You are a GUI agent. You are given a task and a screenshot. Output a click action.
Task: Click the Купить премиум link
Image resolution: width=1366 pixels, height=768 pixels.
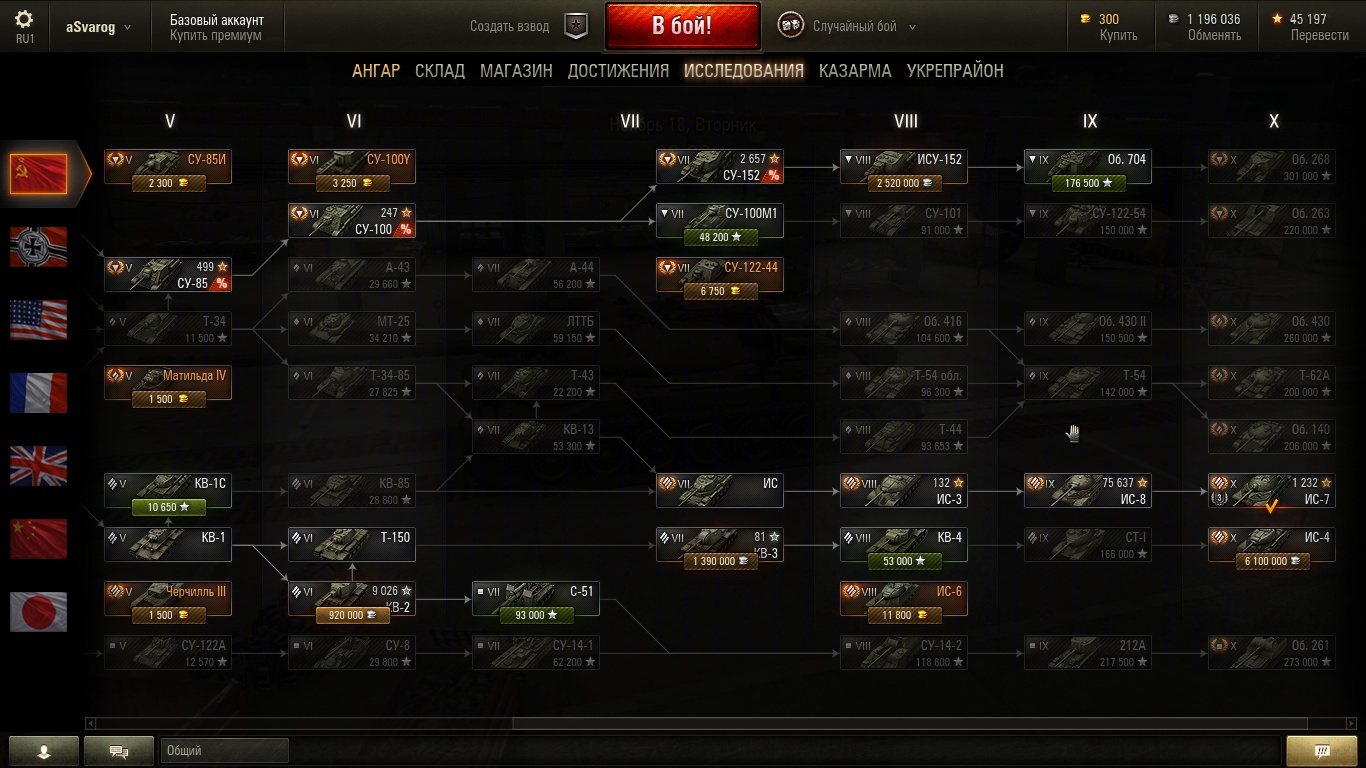(x=216, y=35)
